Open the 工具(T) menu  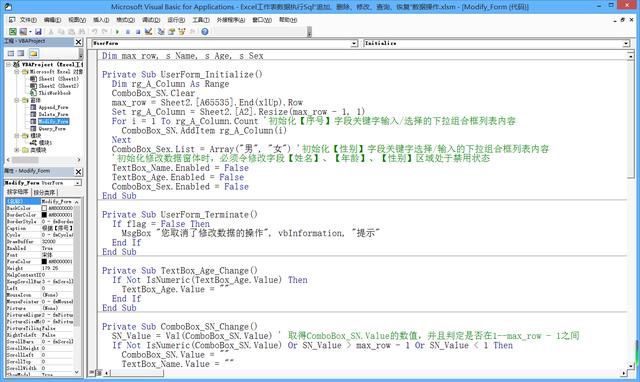tap(201, 20)
